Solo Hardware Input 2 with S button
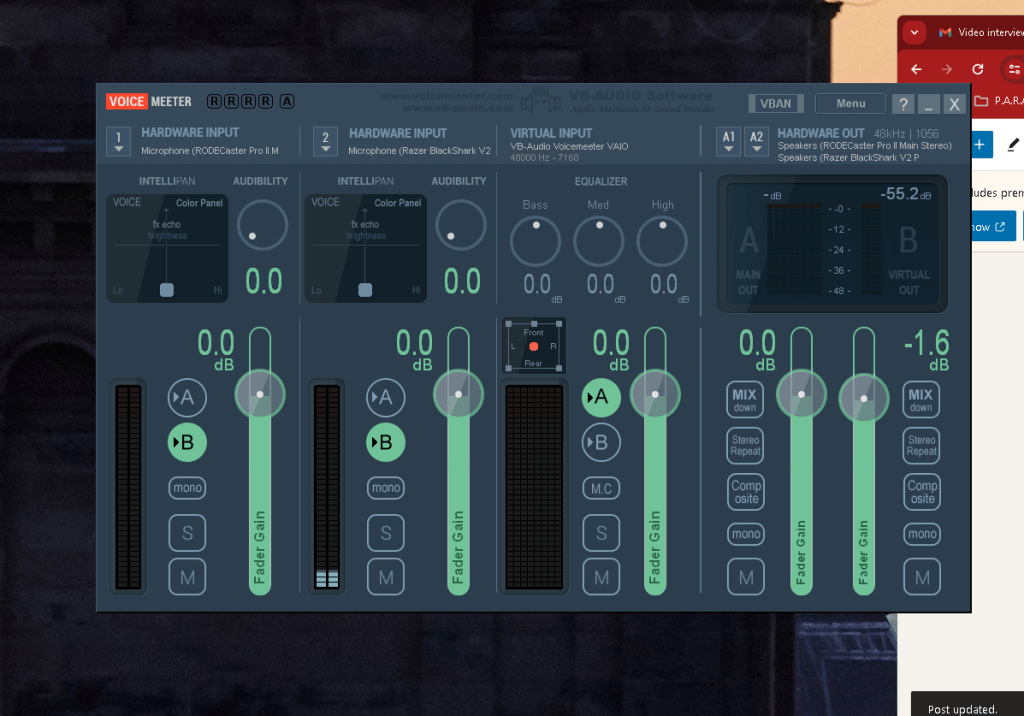Image resolution: width=1024 pixels, height=716 pixels. 386,533
